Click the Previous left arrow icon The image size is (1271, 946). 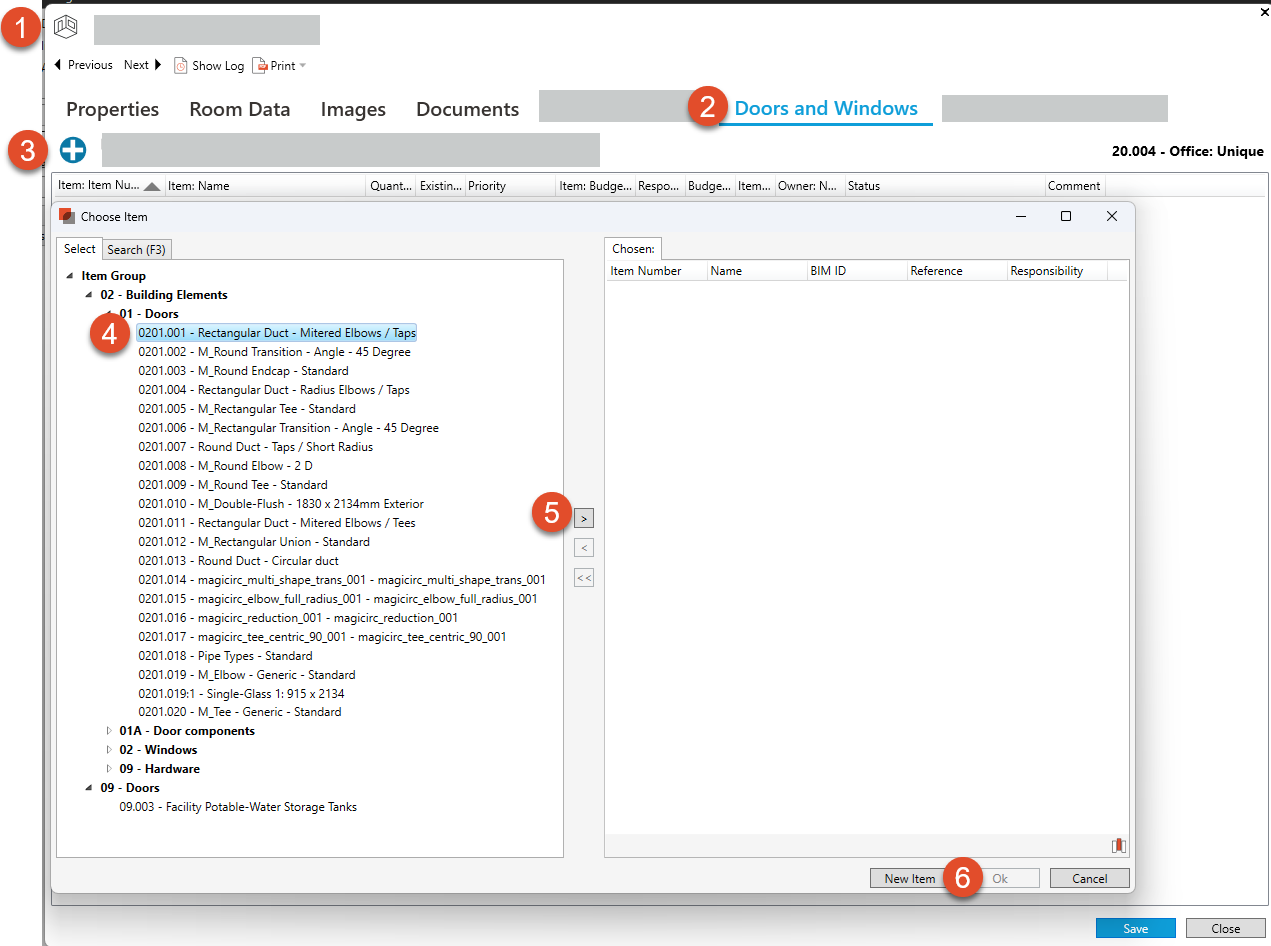(x=58, y=65)
